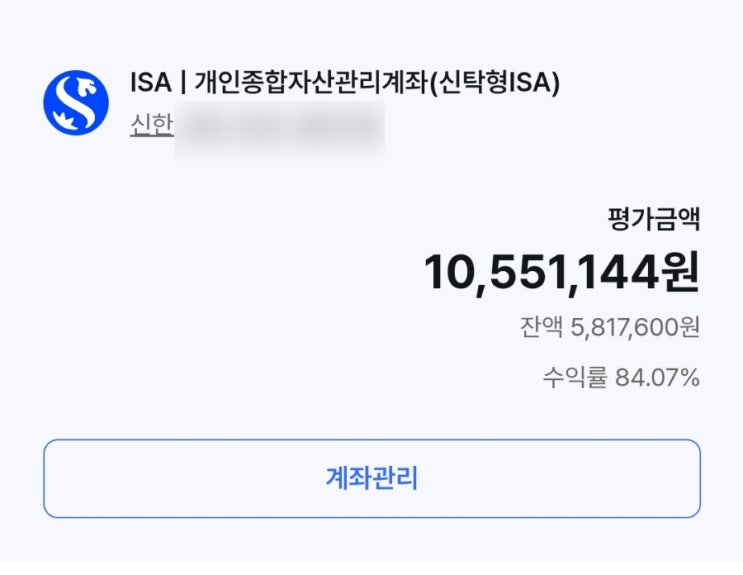Click the Shinhan bank logo icon

point(75,103)
